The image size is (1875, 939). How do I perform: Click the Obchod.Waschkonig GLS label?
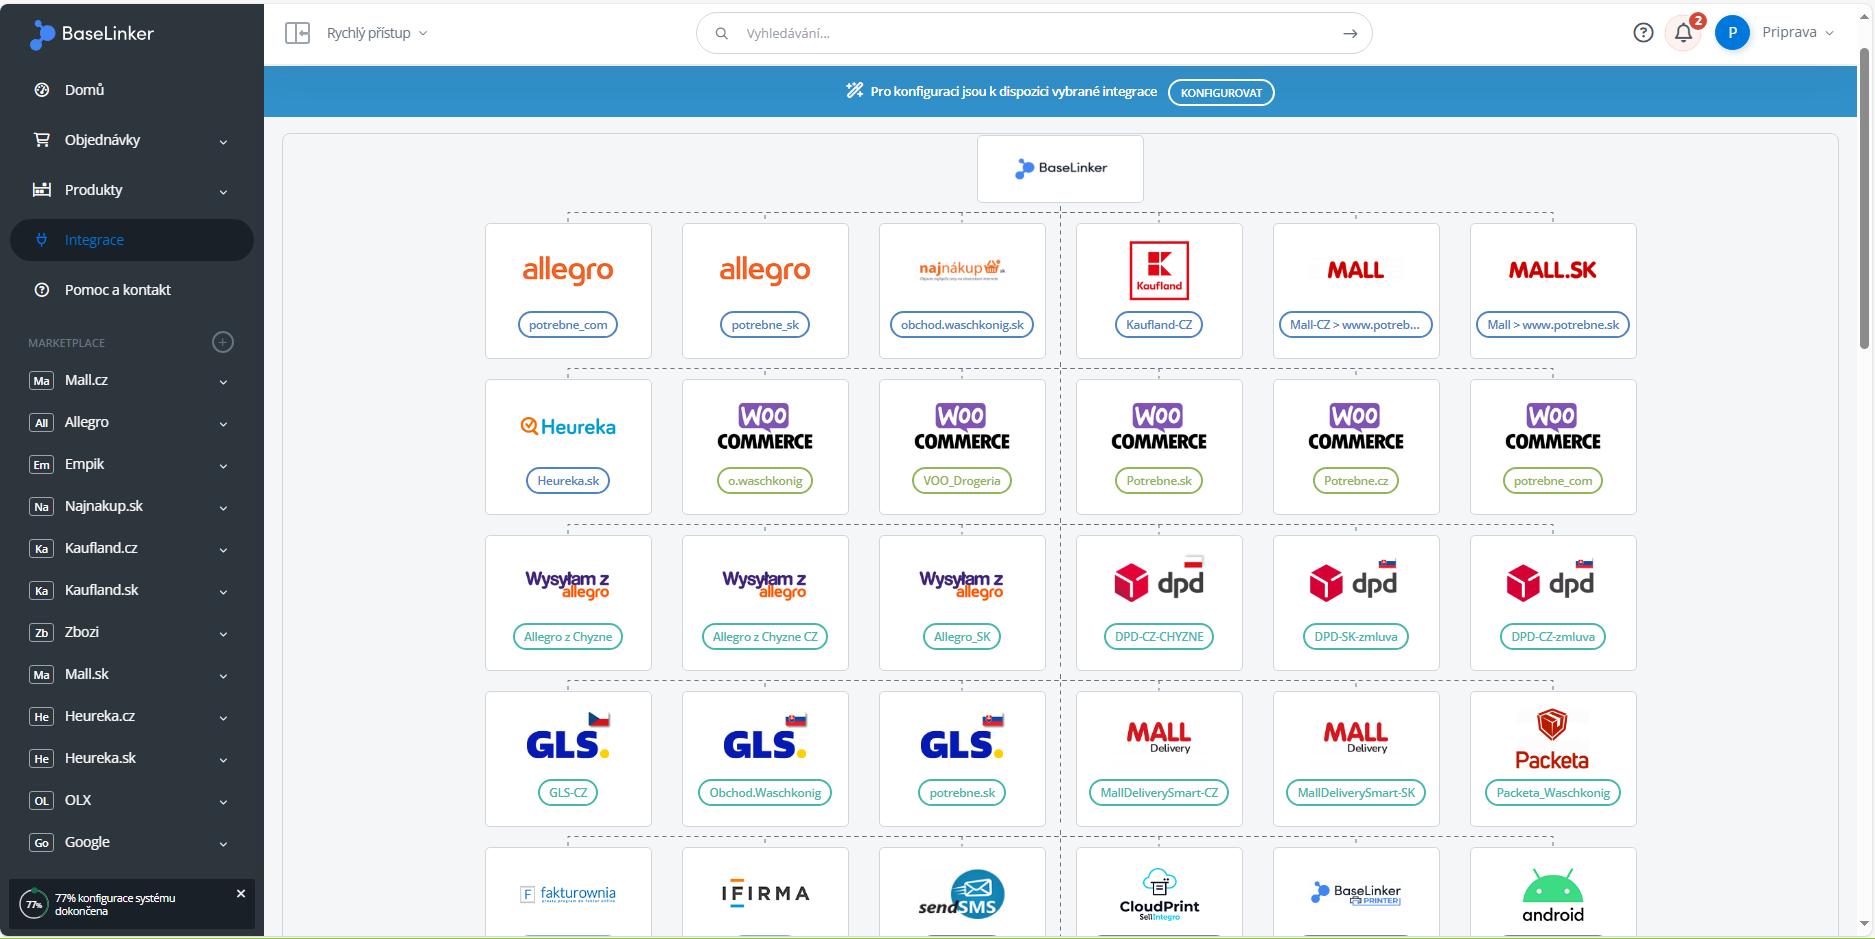point(765,793)
